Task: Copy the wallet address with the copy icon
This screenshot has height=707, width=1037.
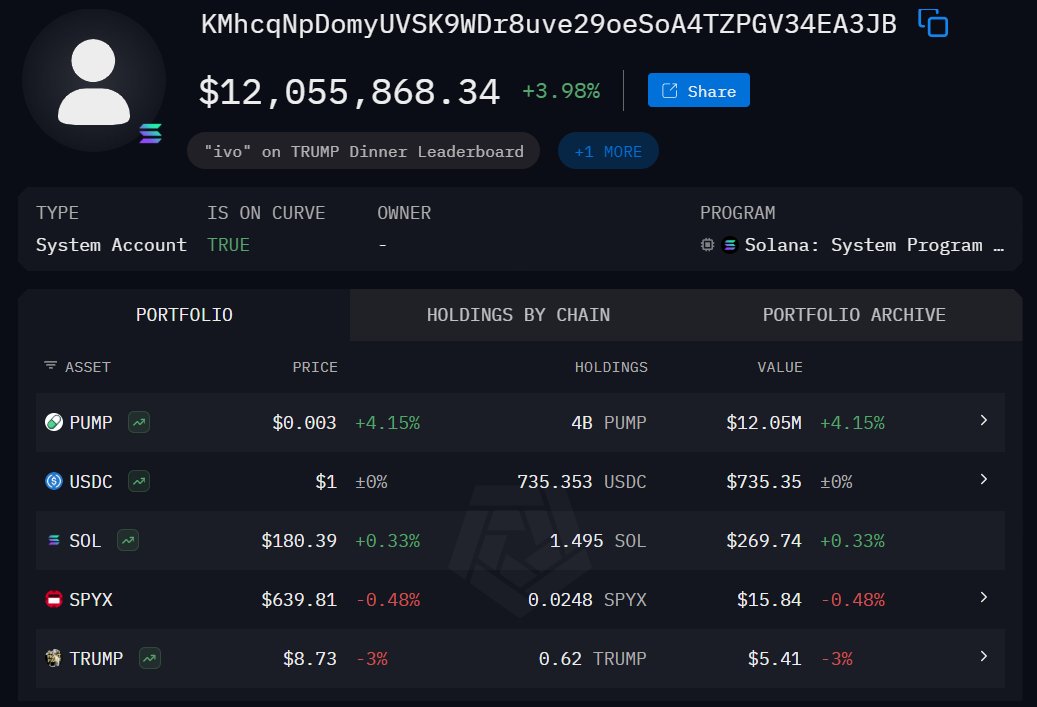Action: (x=933, y=23)
